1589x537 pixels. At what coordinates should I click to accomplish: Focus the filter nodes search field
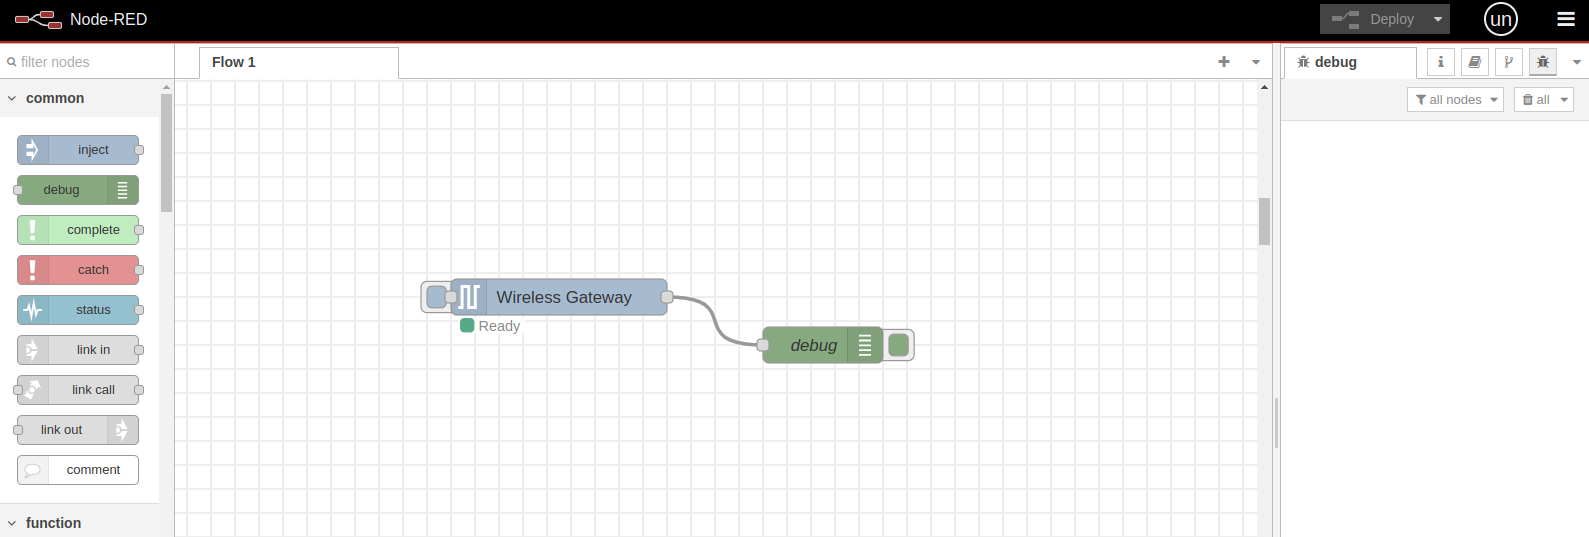coord(87,62)
